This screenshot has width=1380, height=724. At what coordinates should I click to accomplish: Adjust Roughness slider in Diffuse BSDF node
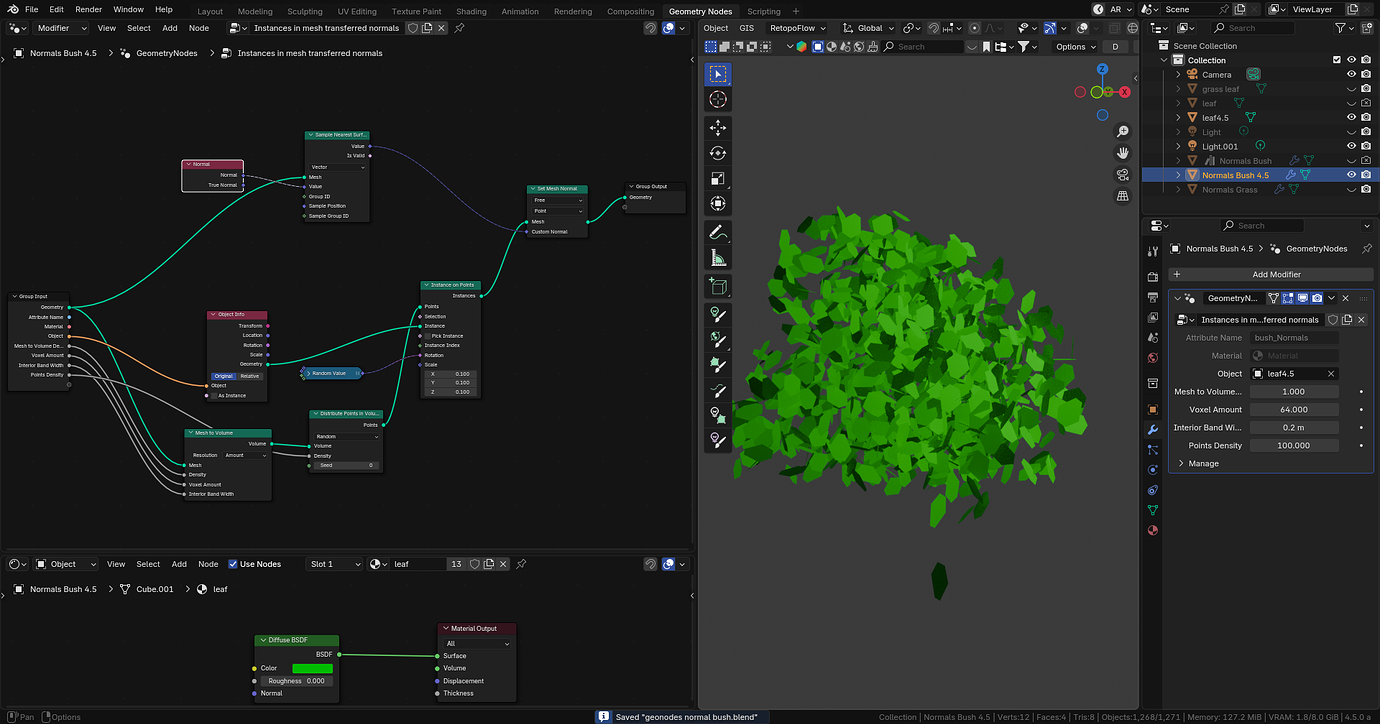pyautogui.click(x=296, y=681)
